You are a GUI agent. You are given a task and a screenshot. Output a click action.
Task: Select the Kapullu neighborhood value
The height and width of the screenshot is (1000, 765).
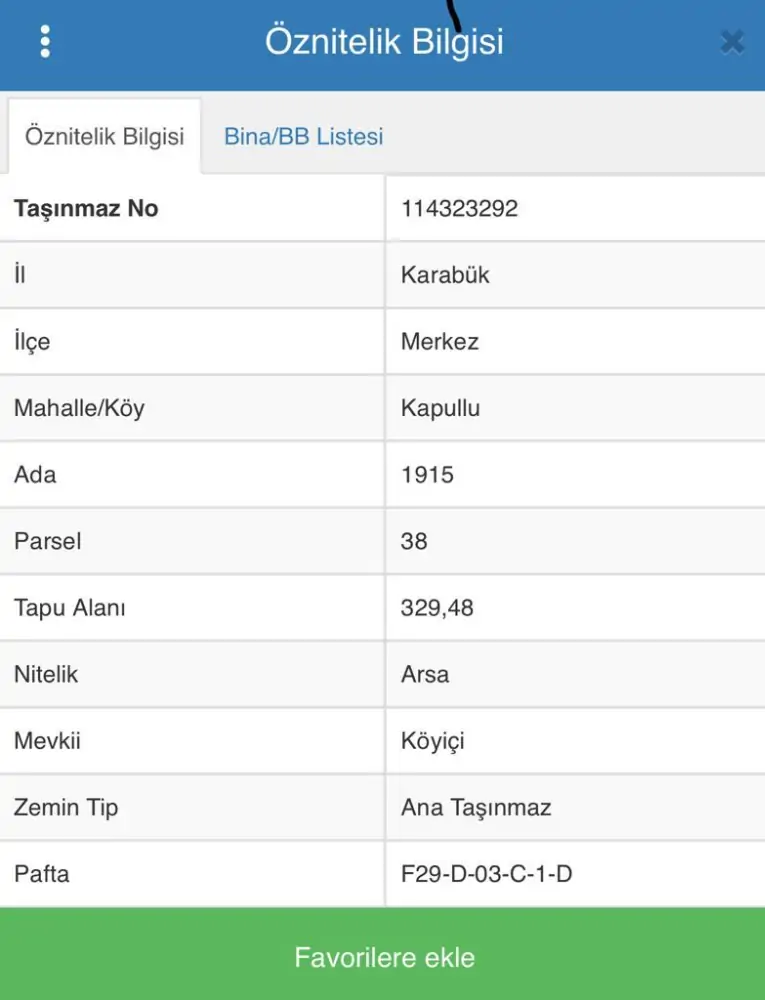pos(440,408)
